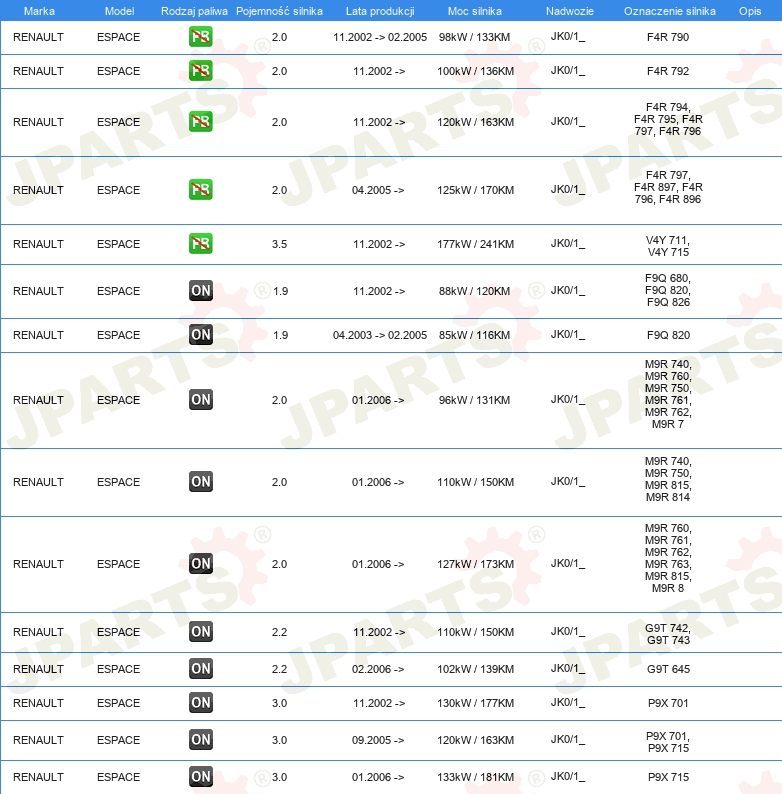Select the F4R 790 engine code cell
The image size is (782, 794).
(668, 38)
